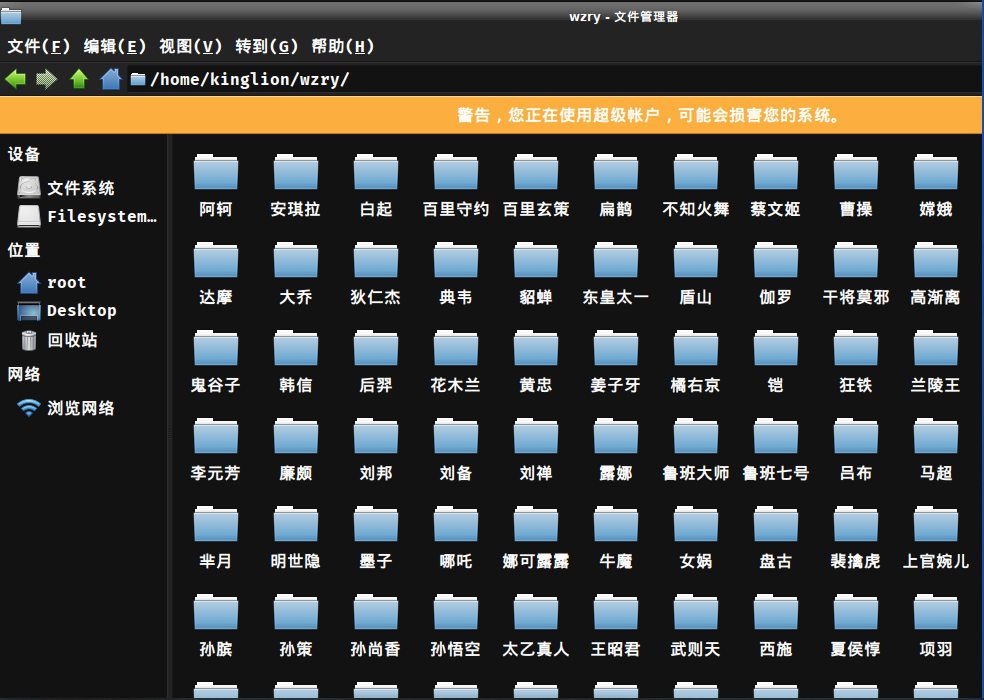
Task: Select the 典韦 folder icon
Action: click(x=456, y=259)
